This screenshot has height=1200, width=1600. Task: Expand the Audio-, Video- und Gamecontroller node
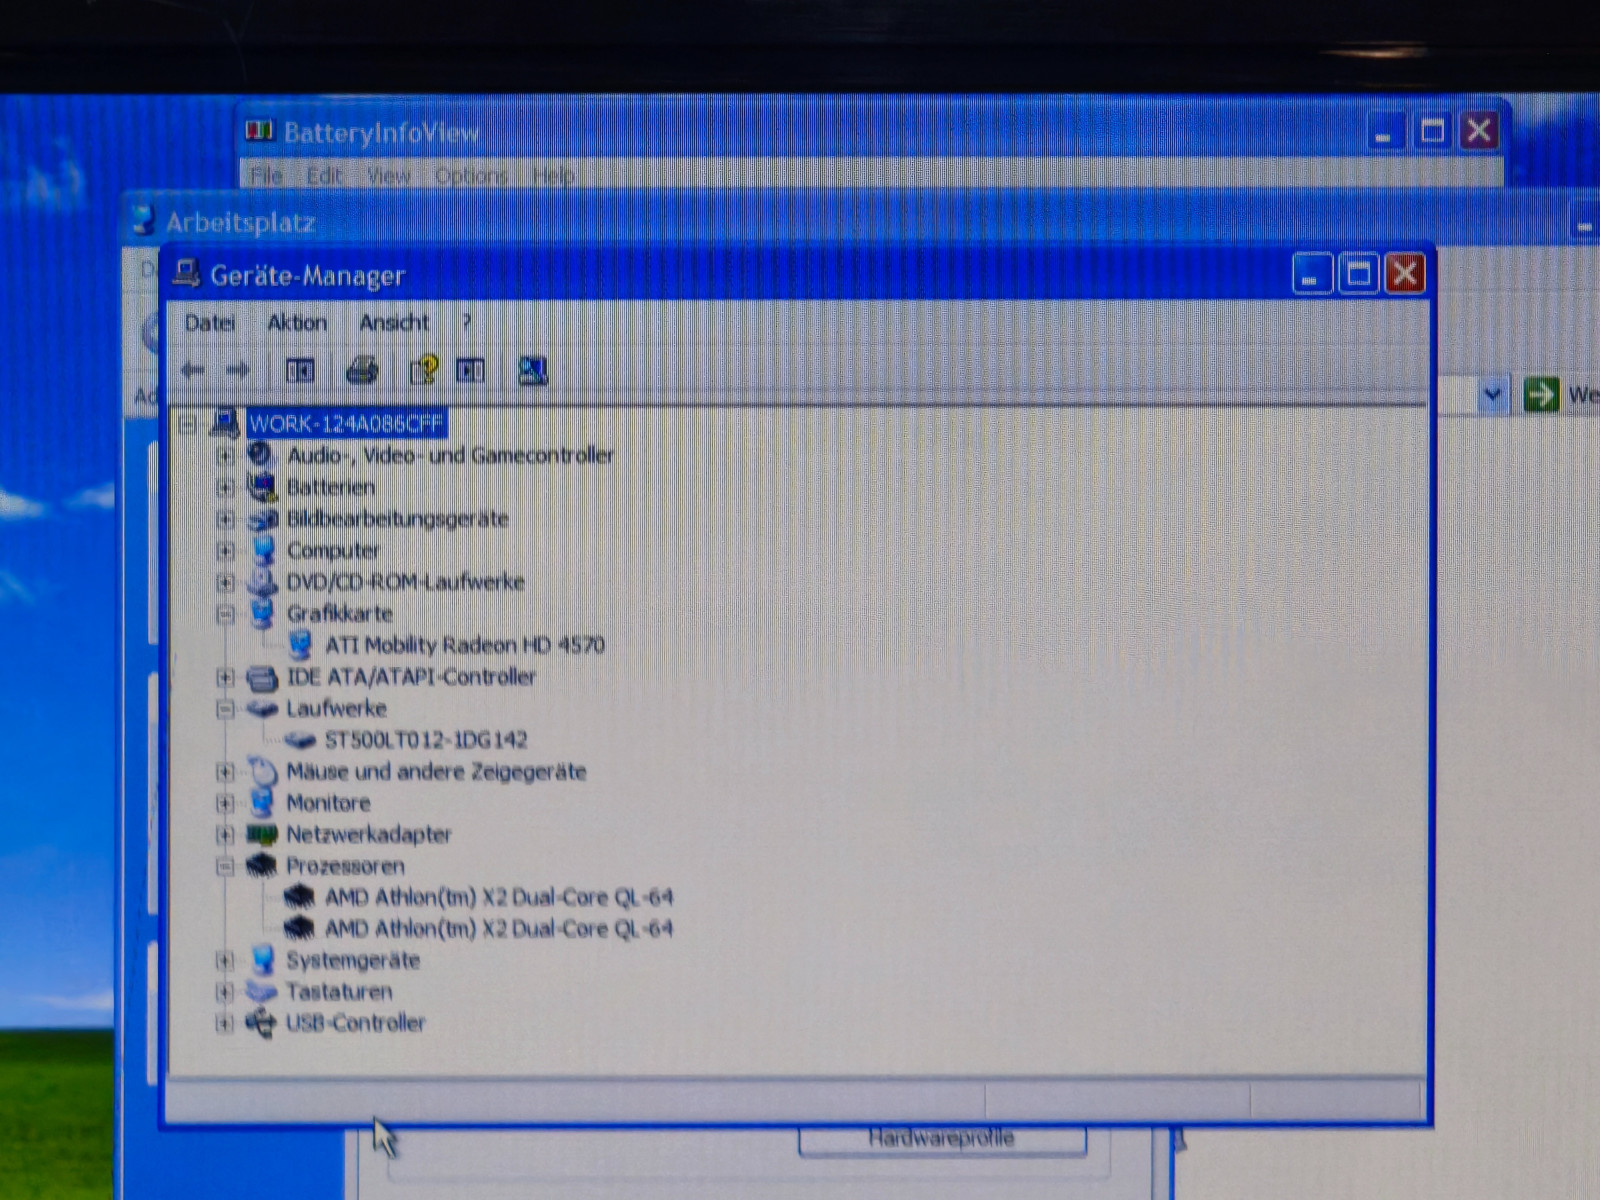pos(225,456)
